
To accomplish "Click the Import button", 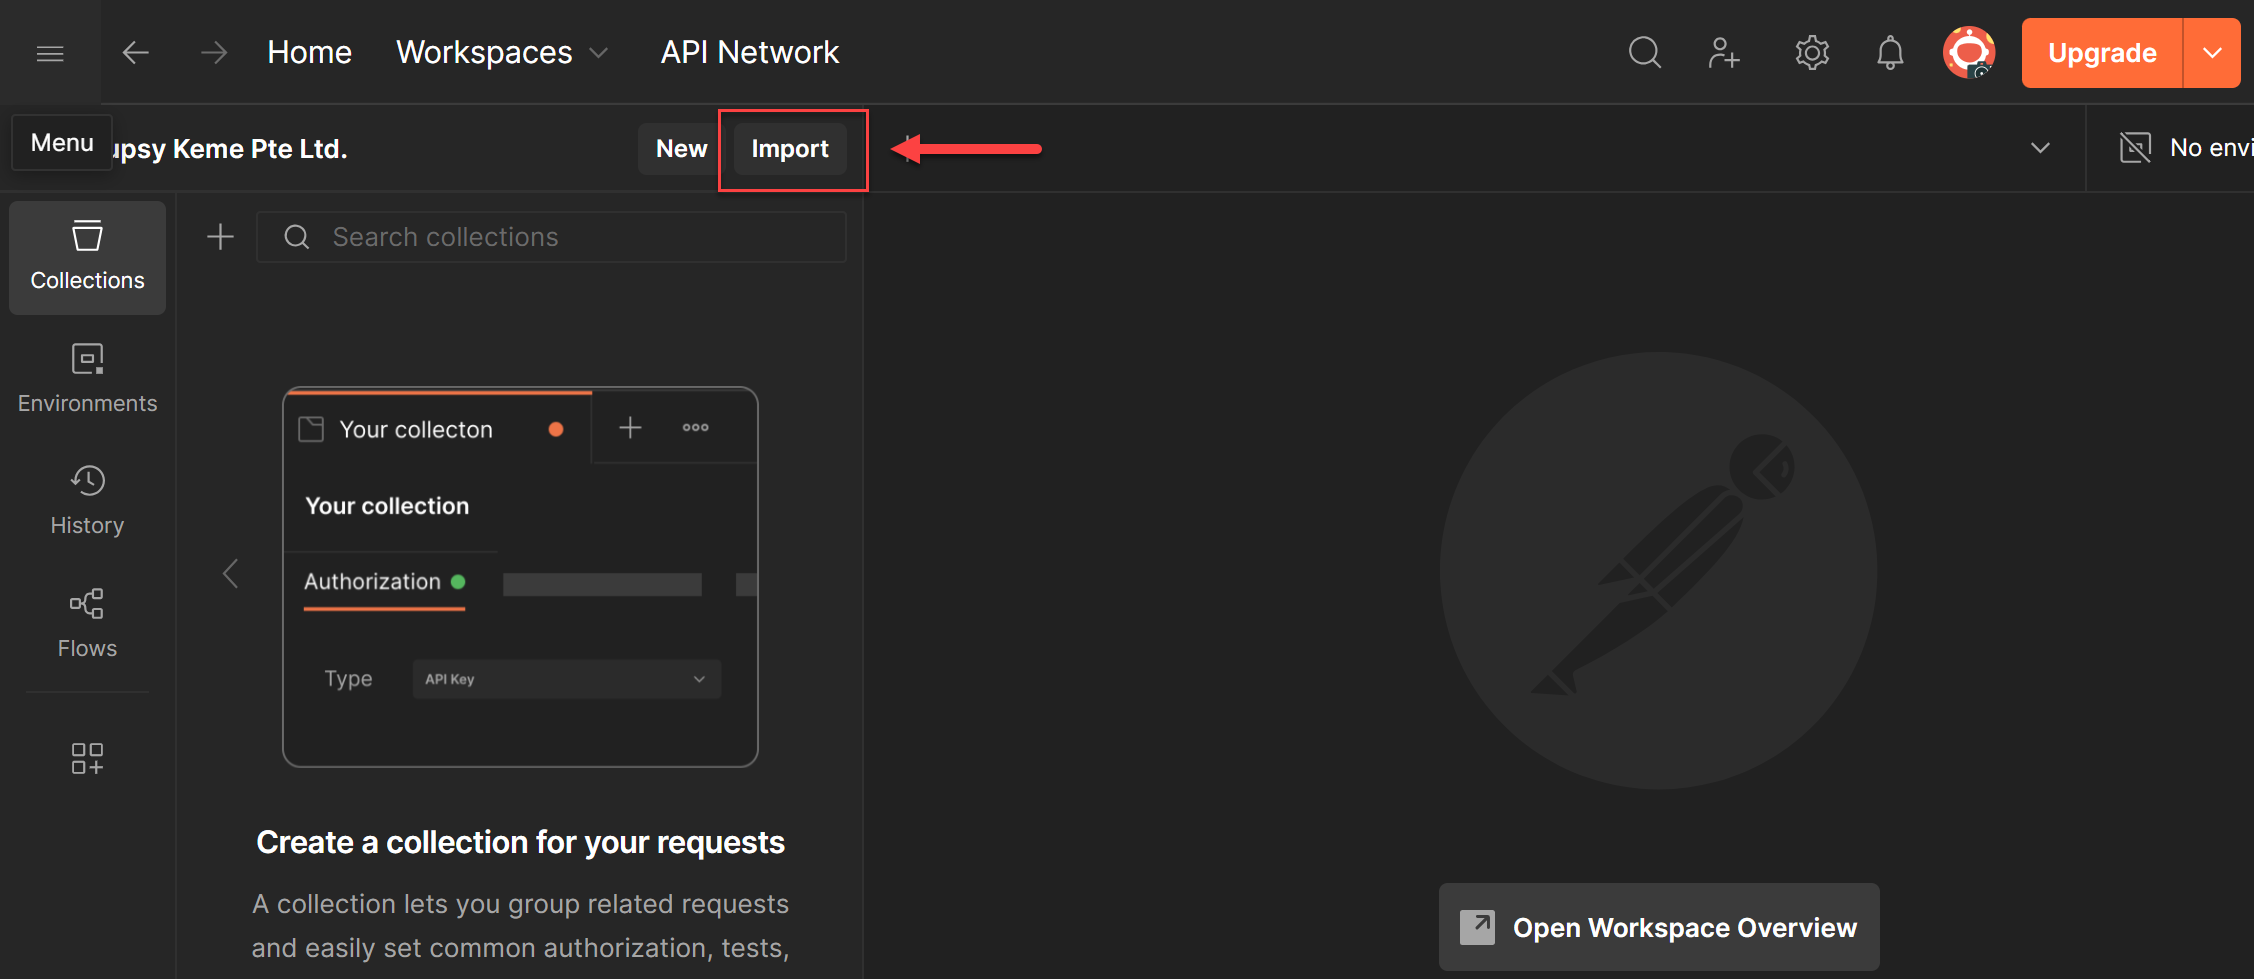I will click(790, 149).
